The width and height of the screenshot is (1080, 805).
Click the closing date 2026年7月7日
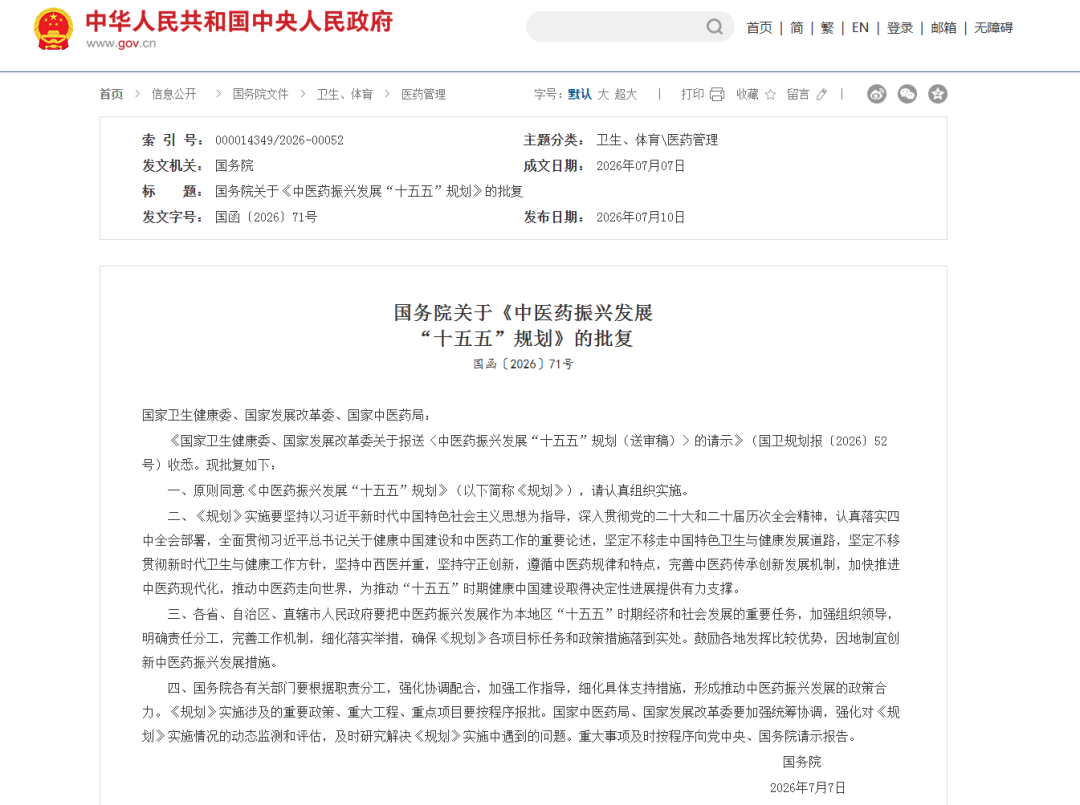pos(807,788)
